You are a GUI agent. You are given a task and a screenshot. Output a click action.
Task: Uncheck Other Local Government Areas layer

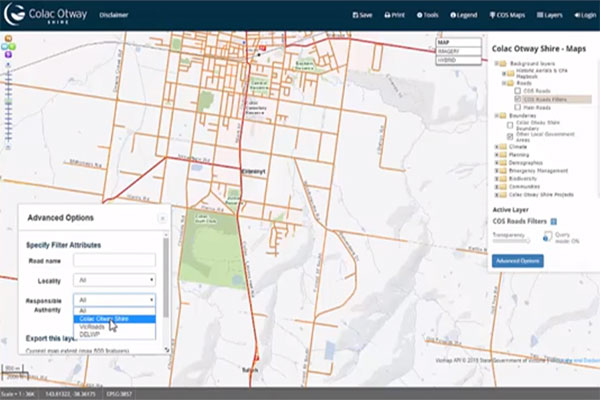(x=510, y=137)
